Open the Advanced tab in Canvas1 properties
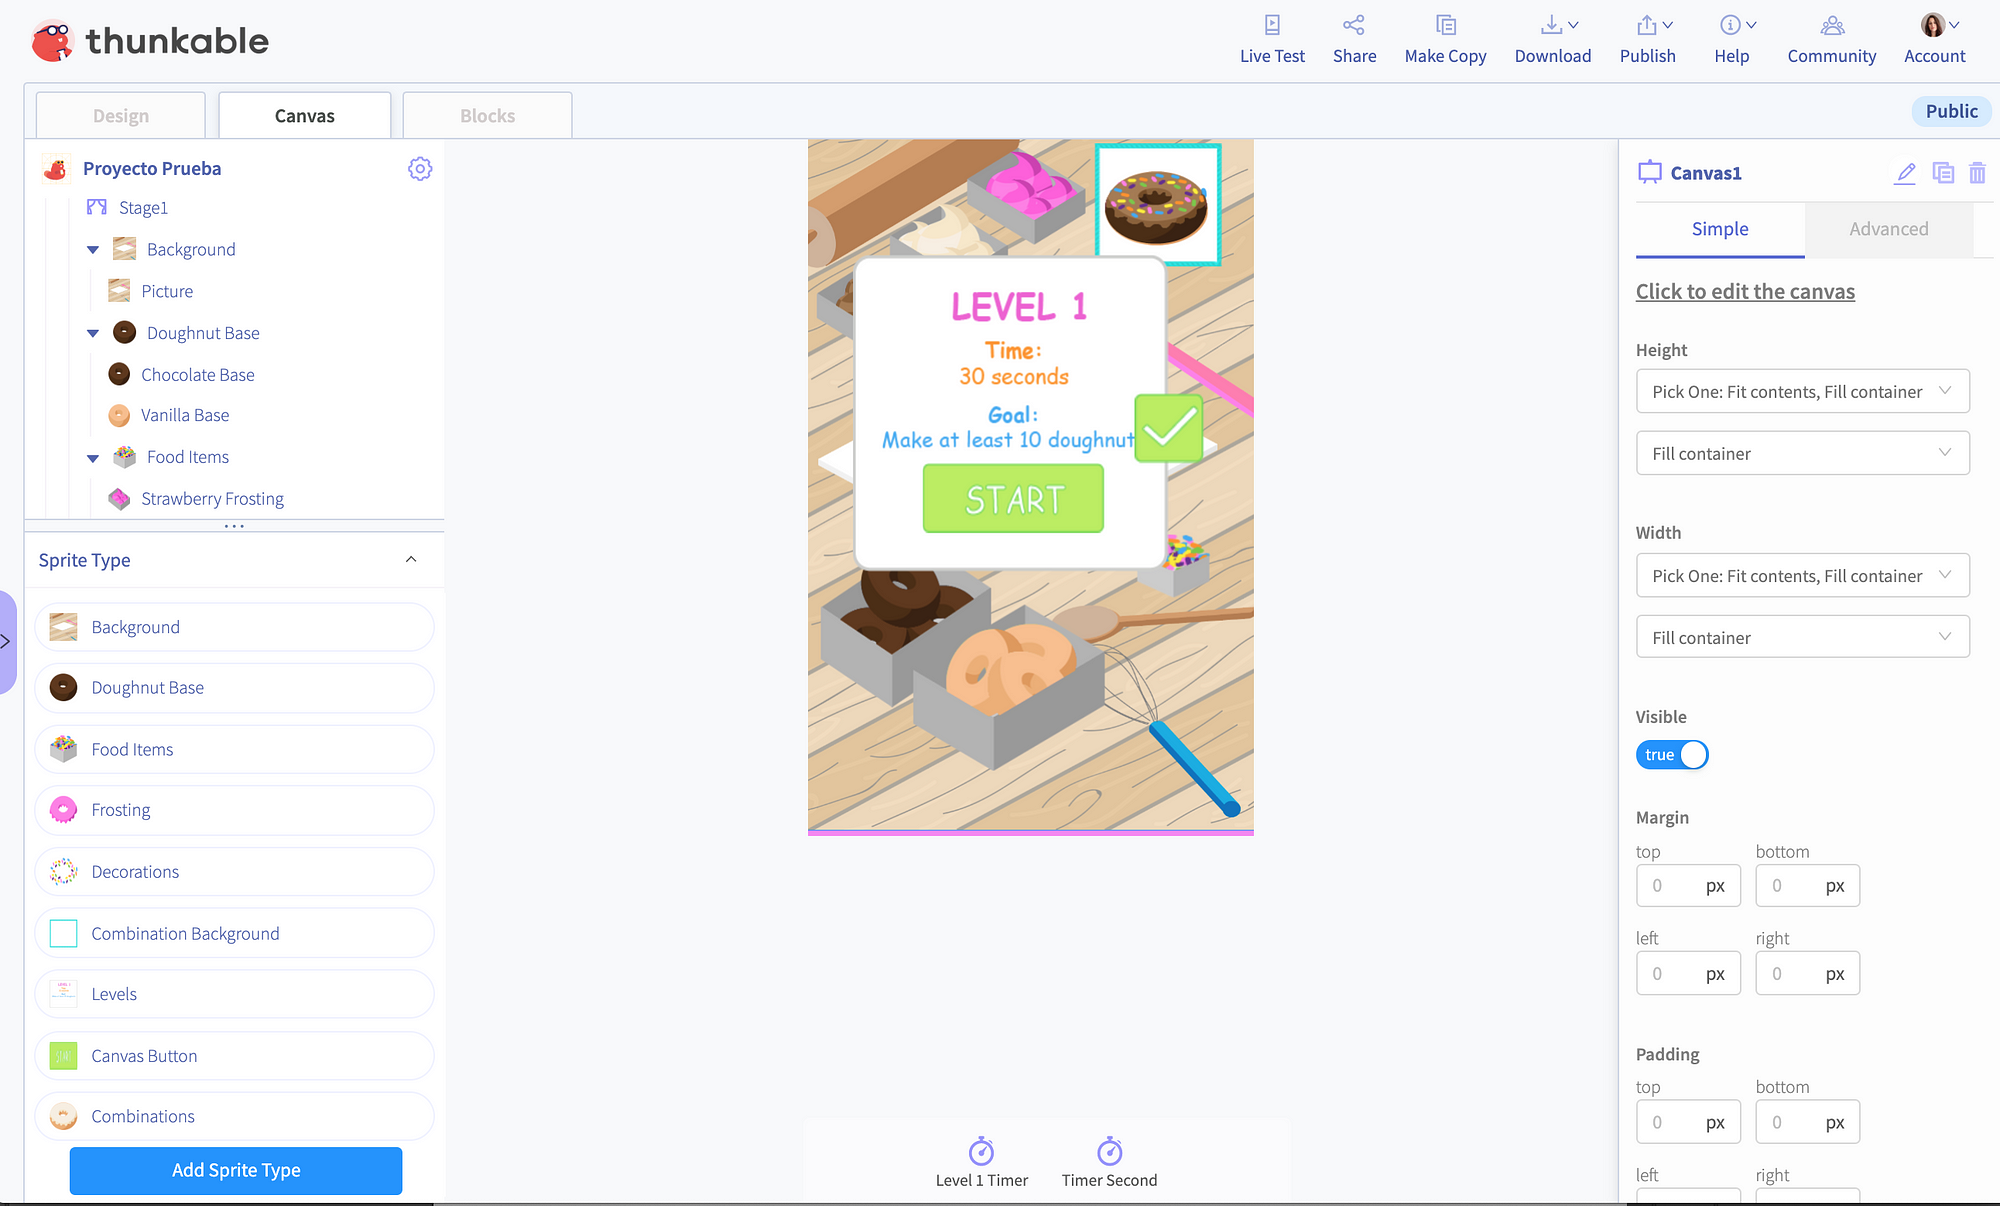2000x1206 pixels. pyautogui.click(x=1888, y=229)
